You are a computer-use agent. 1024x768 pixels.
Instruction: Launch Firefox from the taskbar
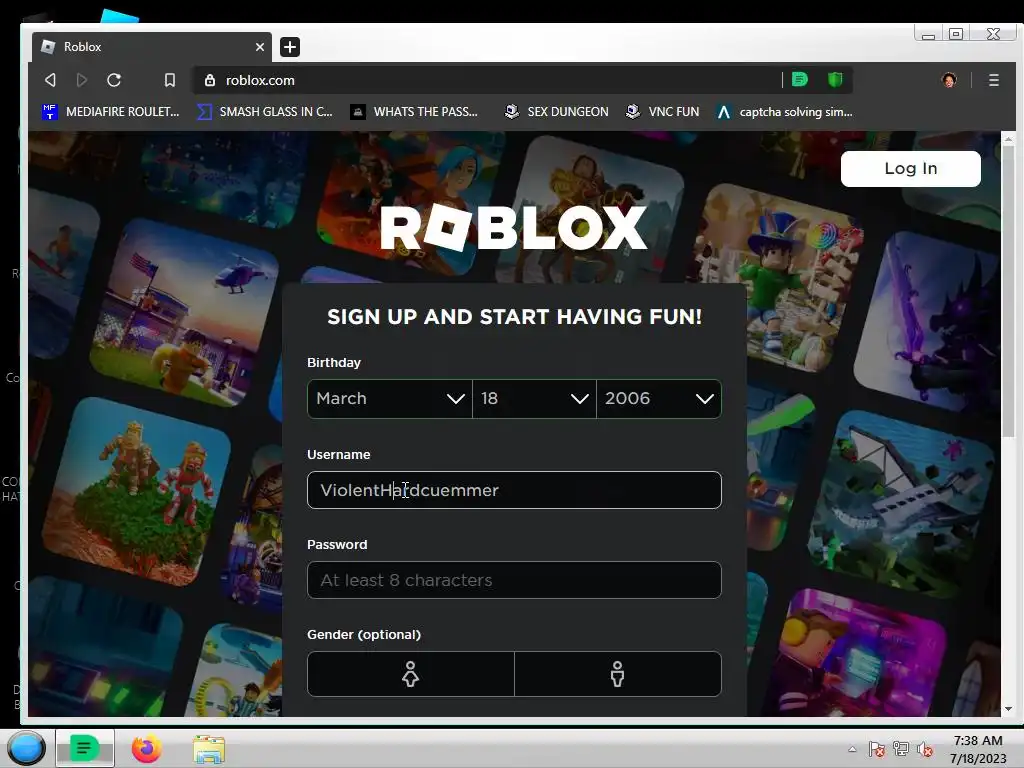tap(146, 748)
